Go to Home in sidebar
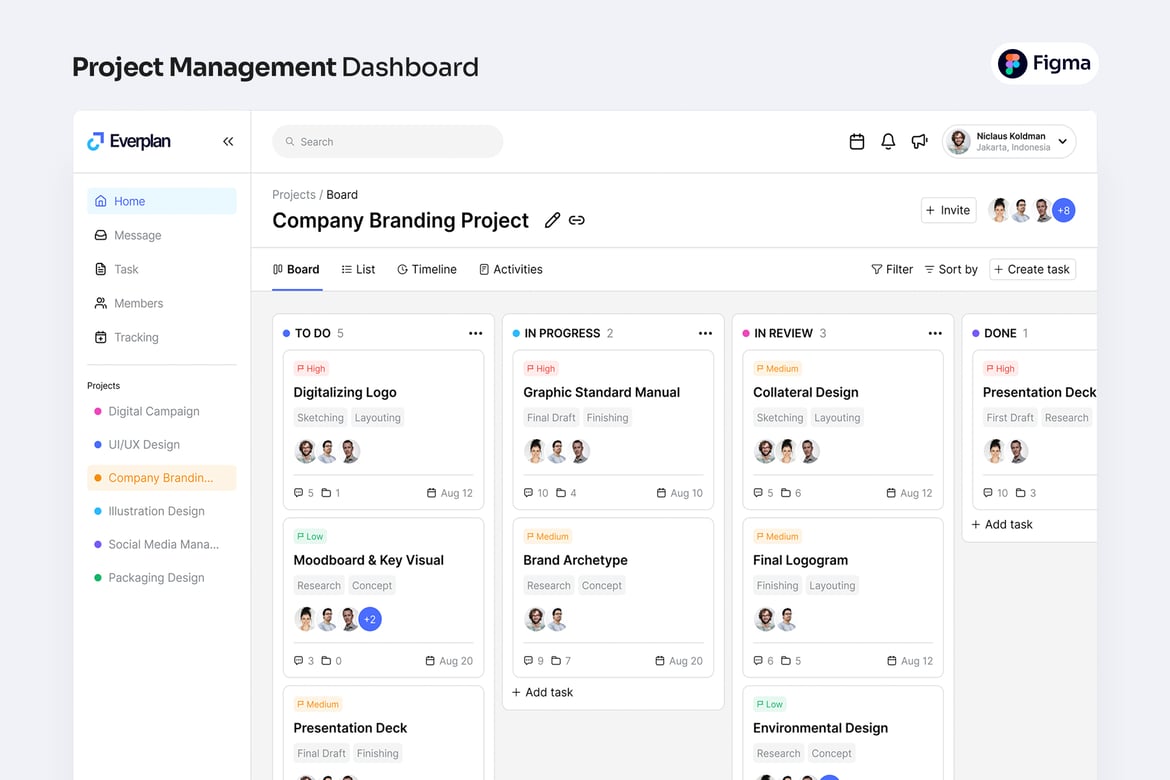The height and width of the screenshot is (780, 1170). (162, 202)
